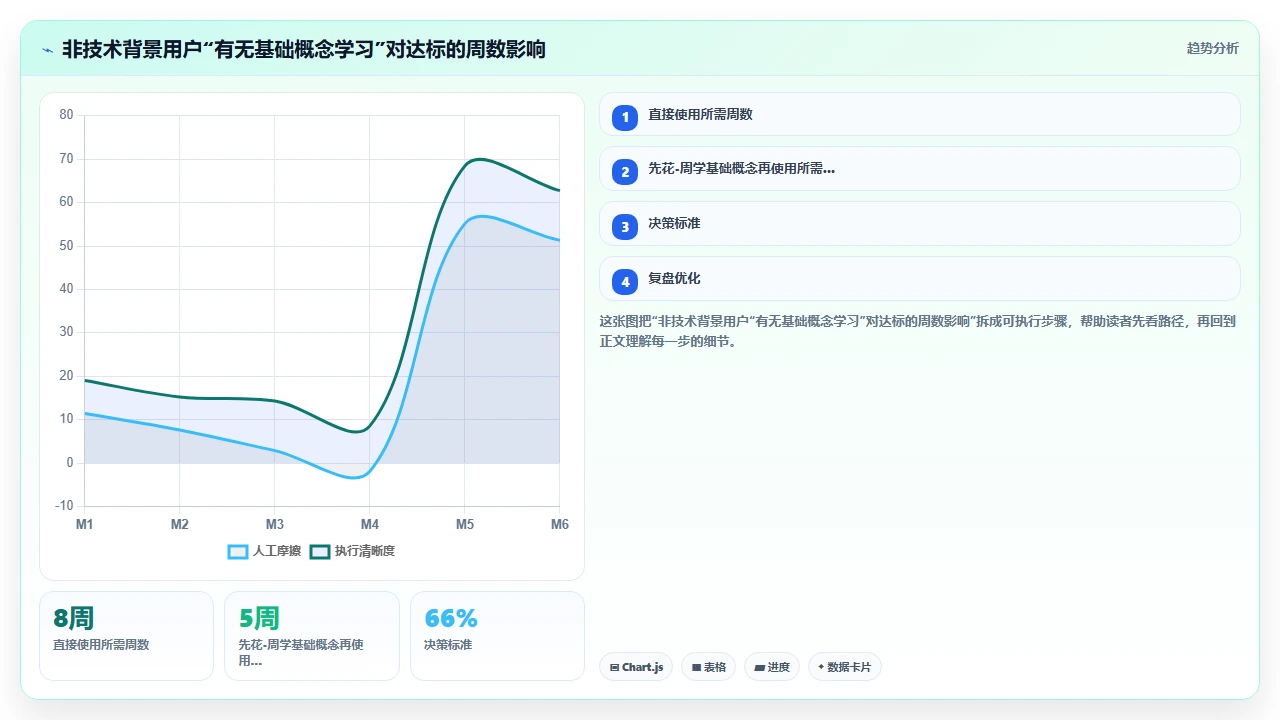Select step 3 决策标准
This screenshot has height=720, width=1280.
(919, 224)
